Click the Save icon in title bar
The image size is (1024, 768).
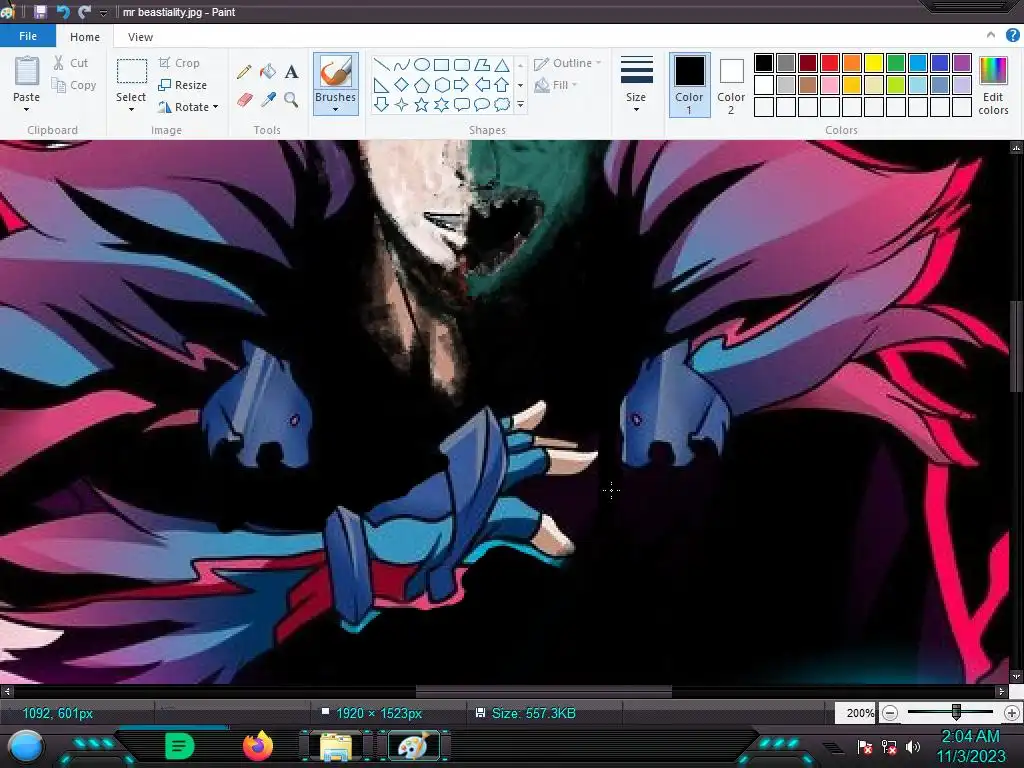(x=40, y=12)
